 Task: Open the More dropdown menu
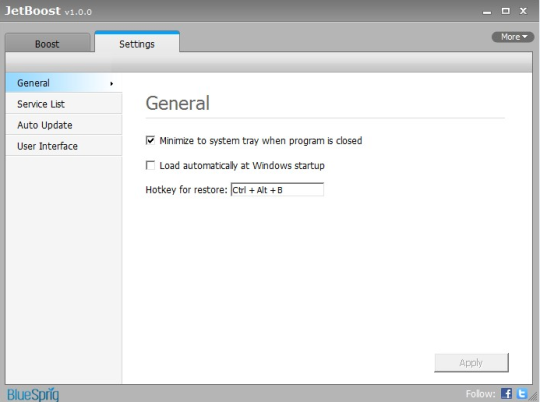pyautogui.click(x=513, y=37)
